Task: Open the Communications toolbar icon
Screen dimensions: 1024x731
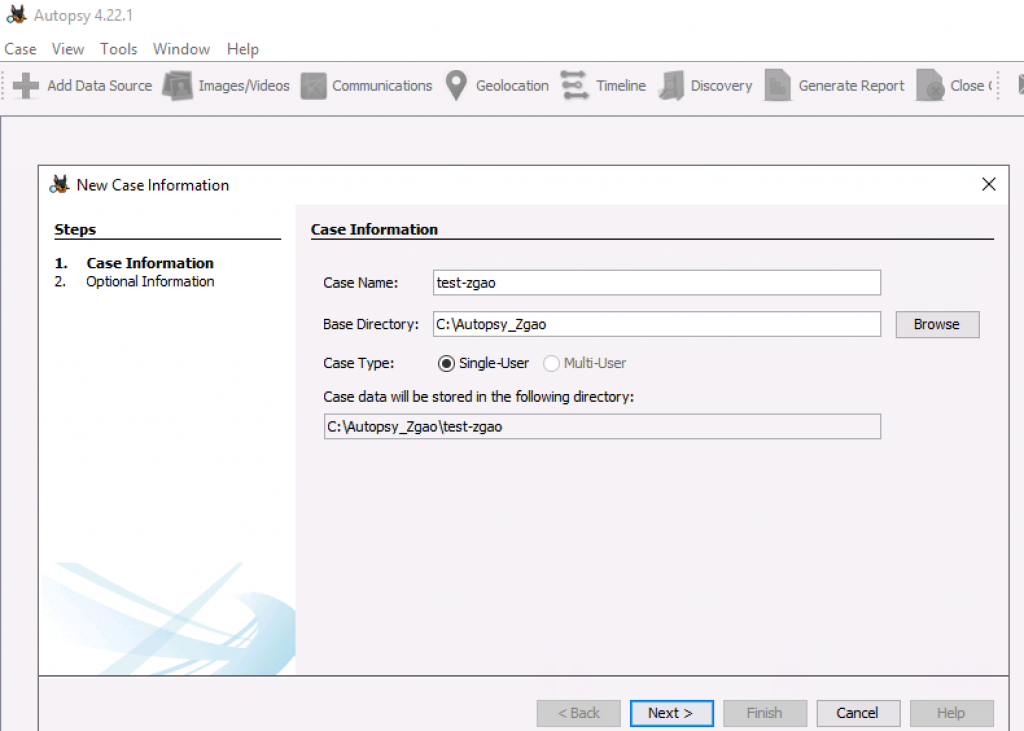Action: (314, 86)
